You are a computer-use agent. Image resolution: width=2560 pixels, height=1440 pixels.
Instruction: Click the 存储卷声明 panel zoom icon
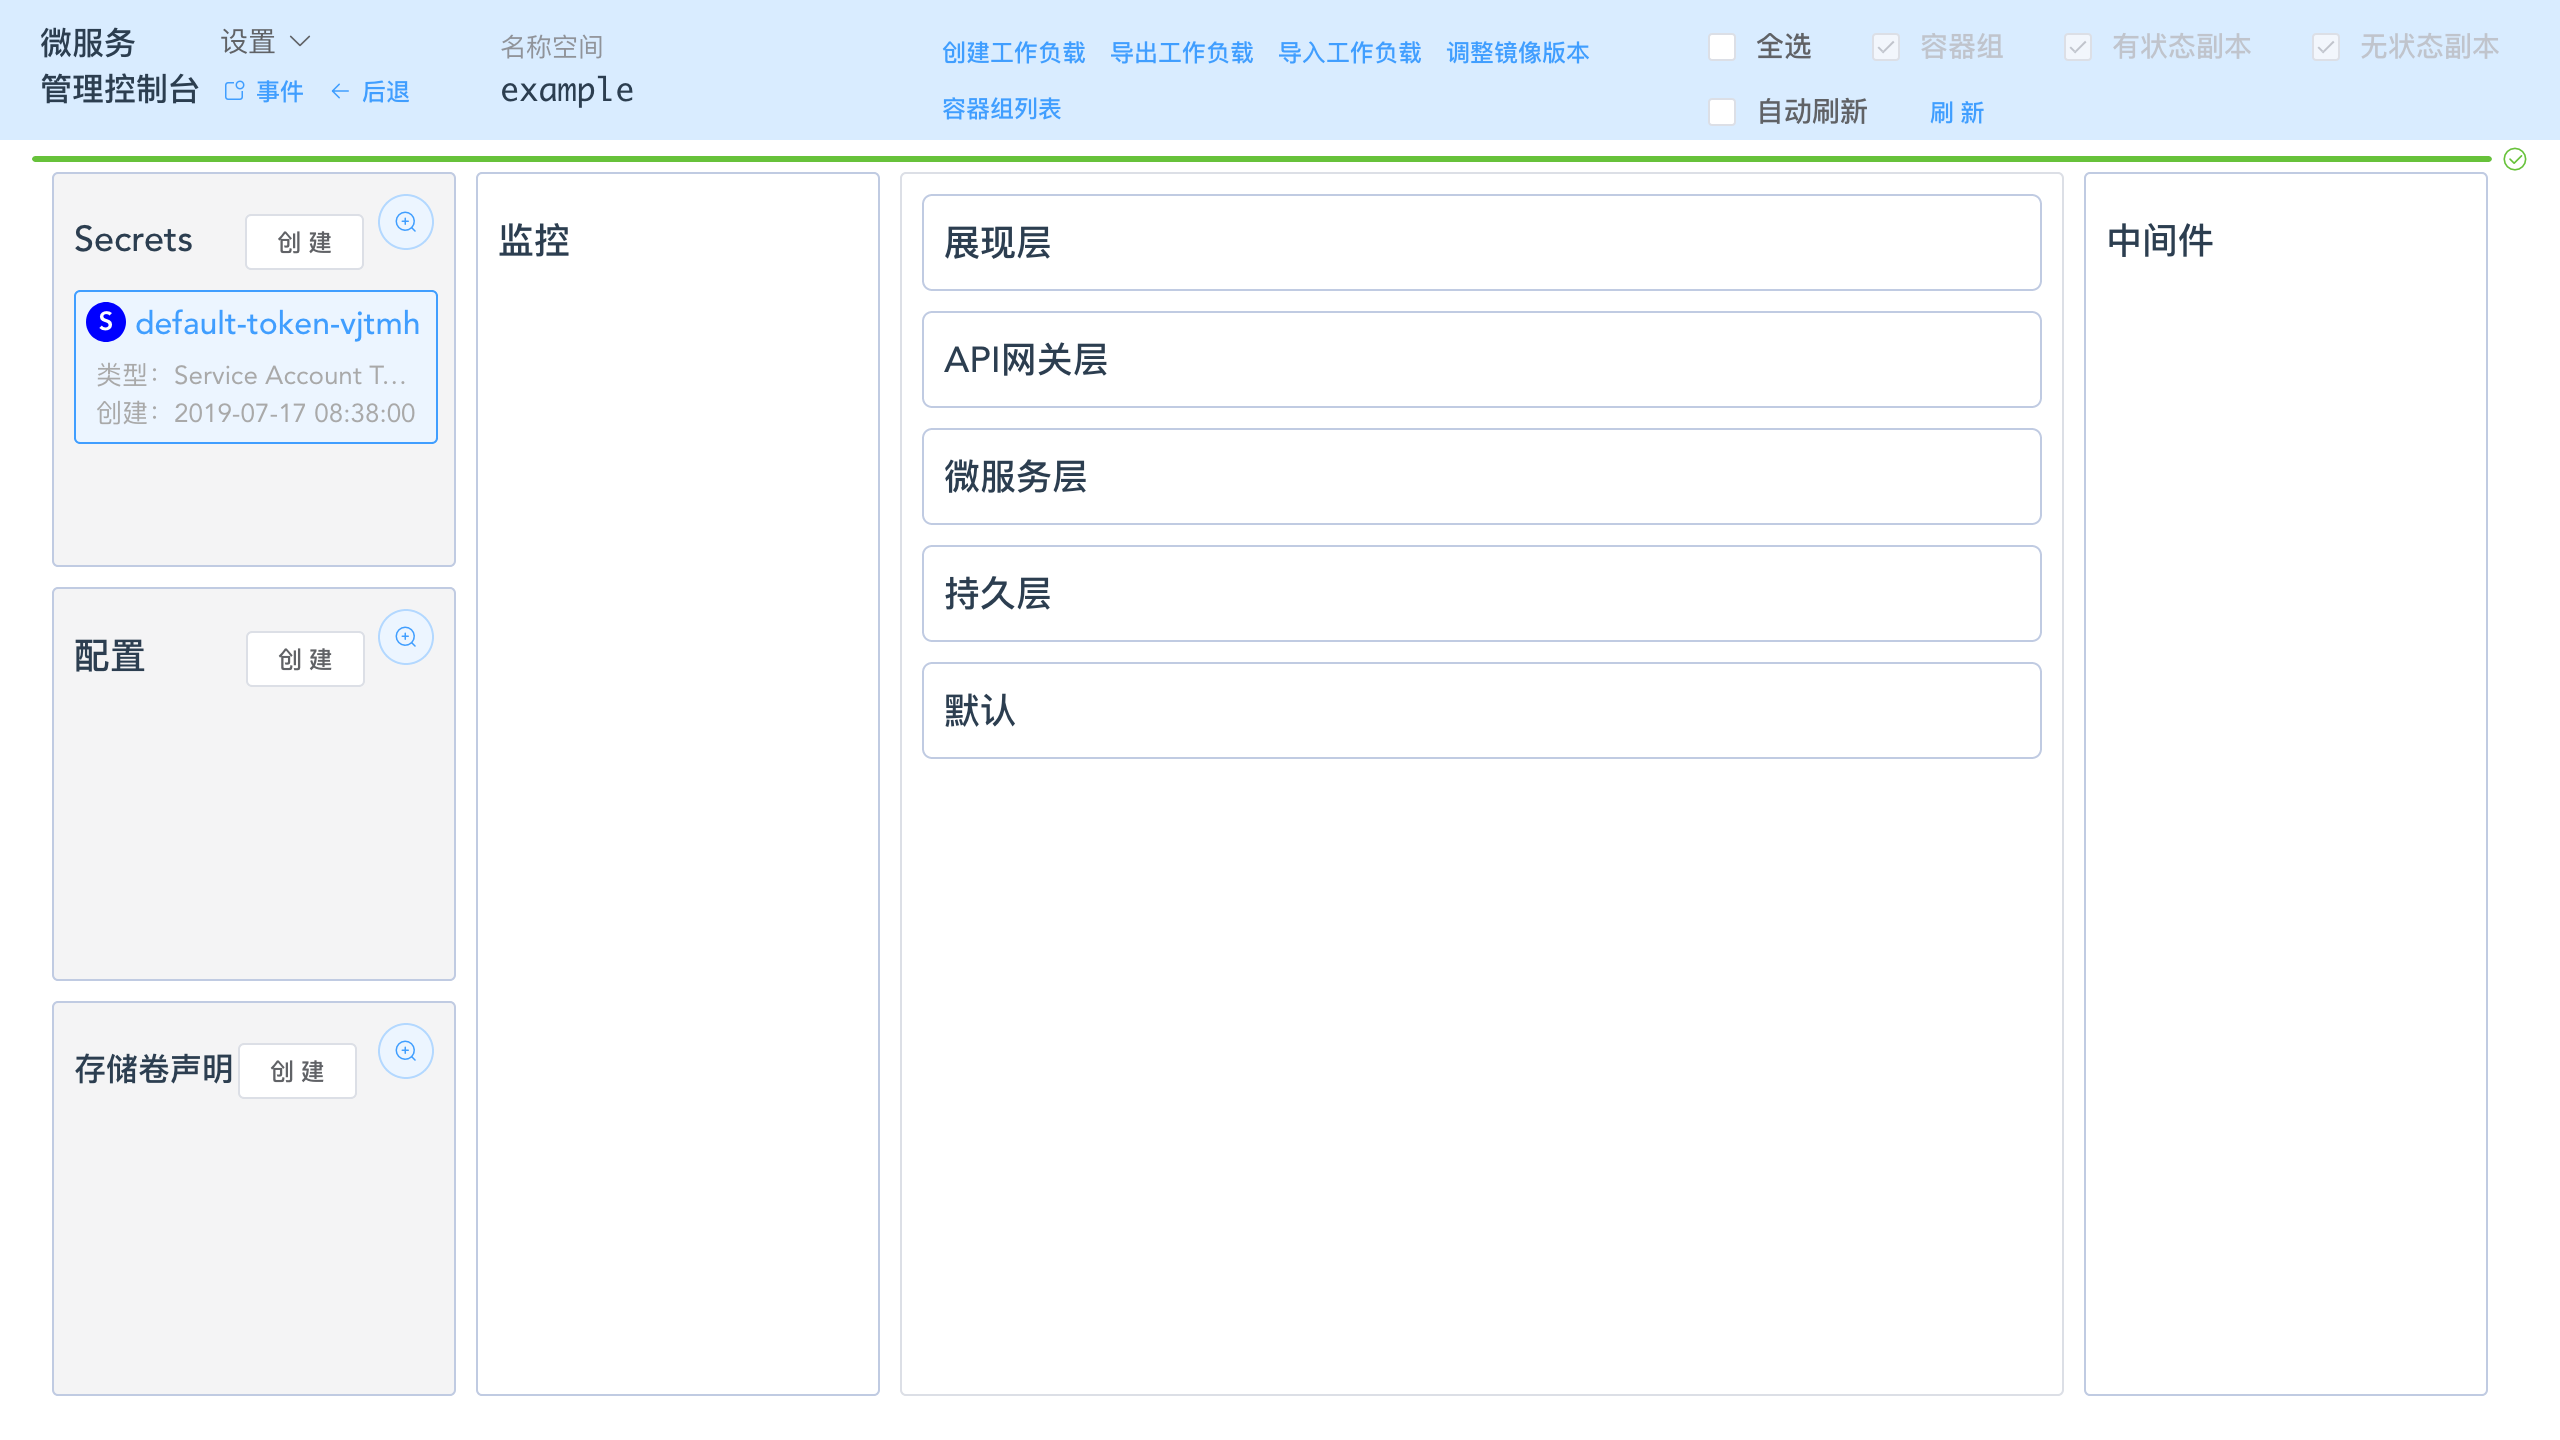[x=405, y=1051]
